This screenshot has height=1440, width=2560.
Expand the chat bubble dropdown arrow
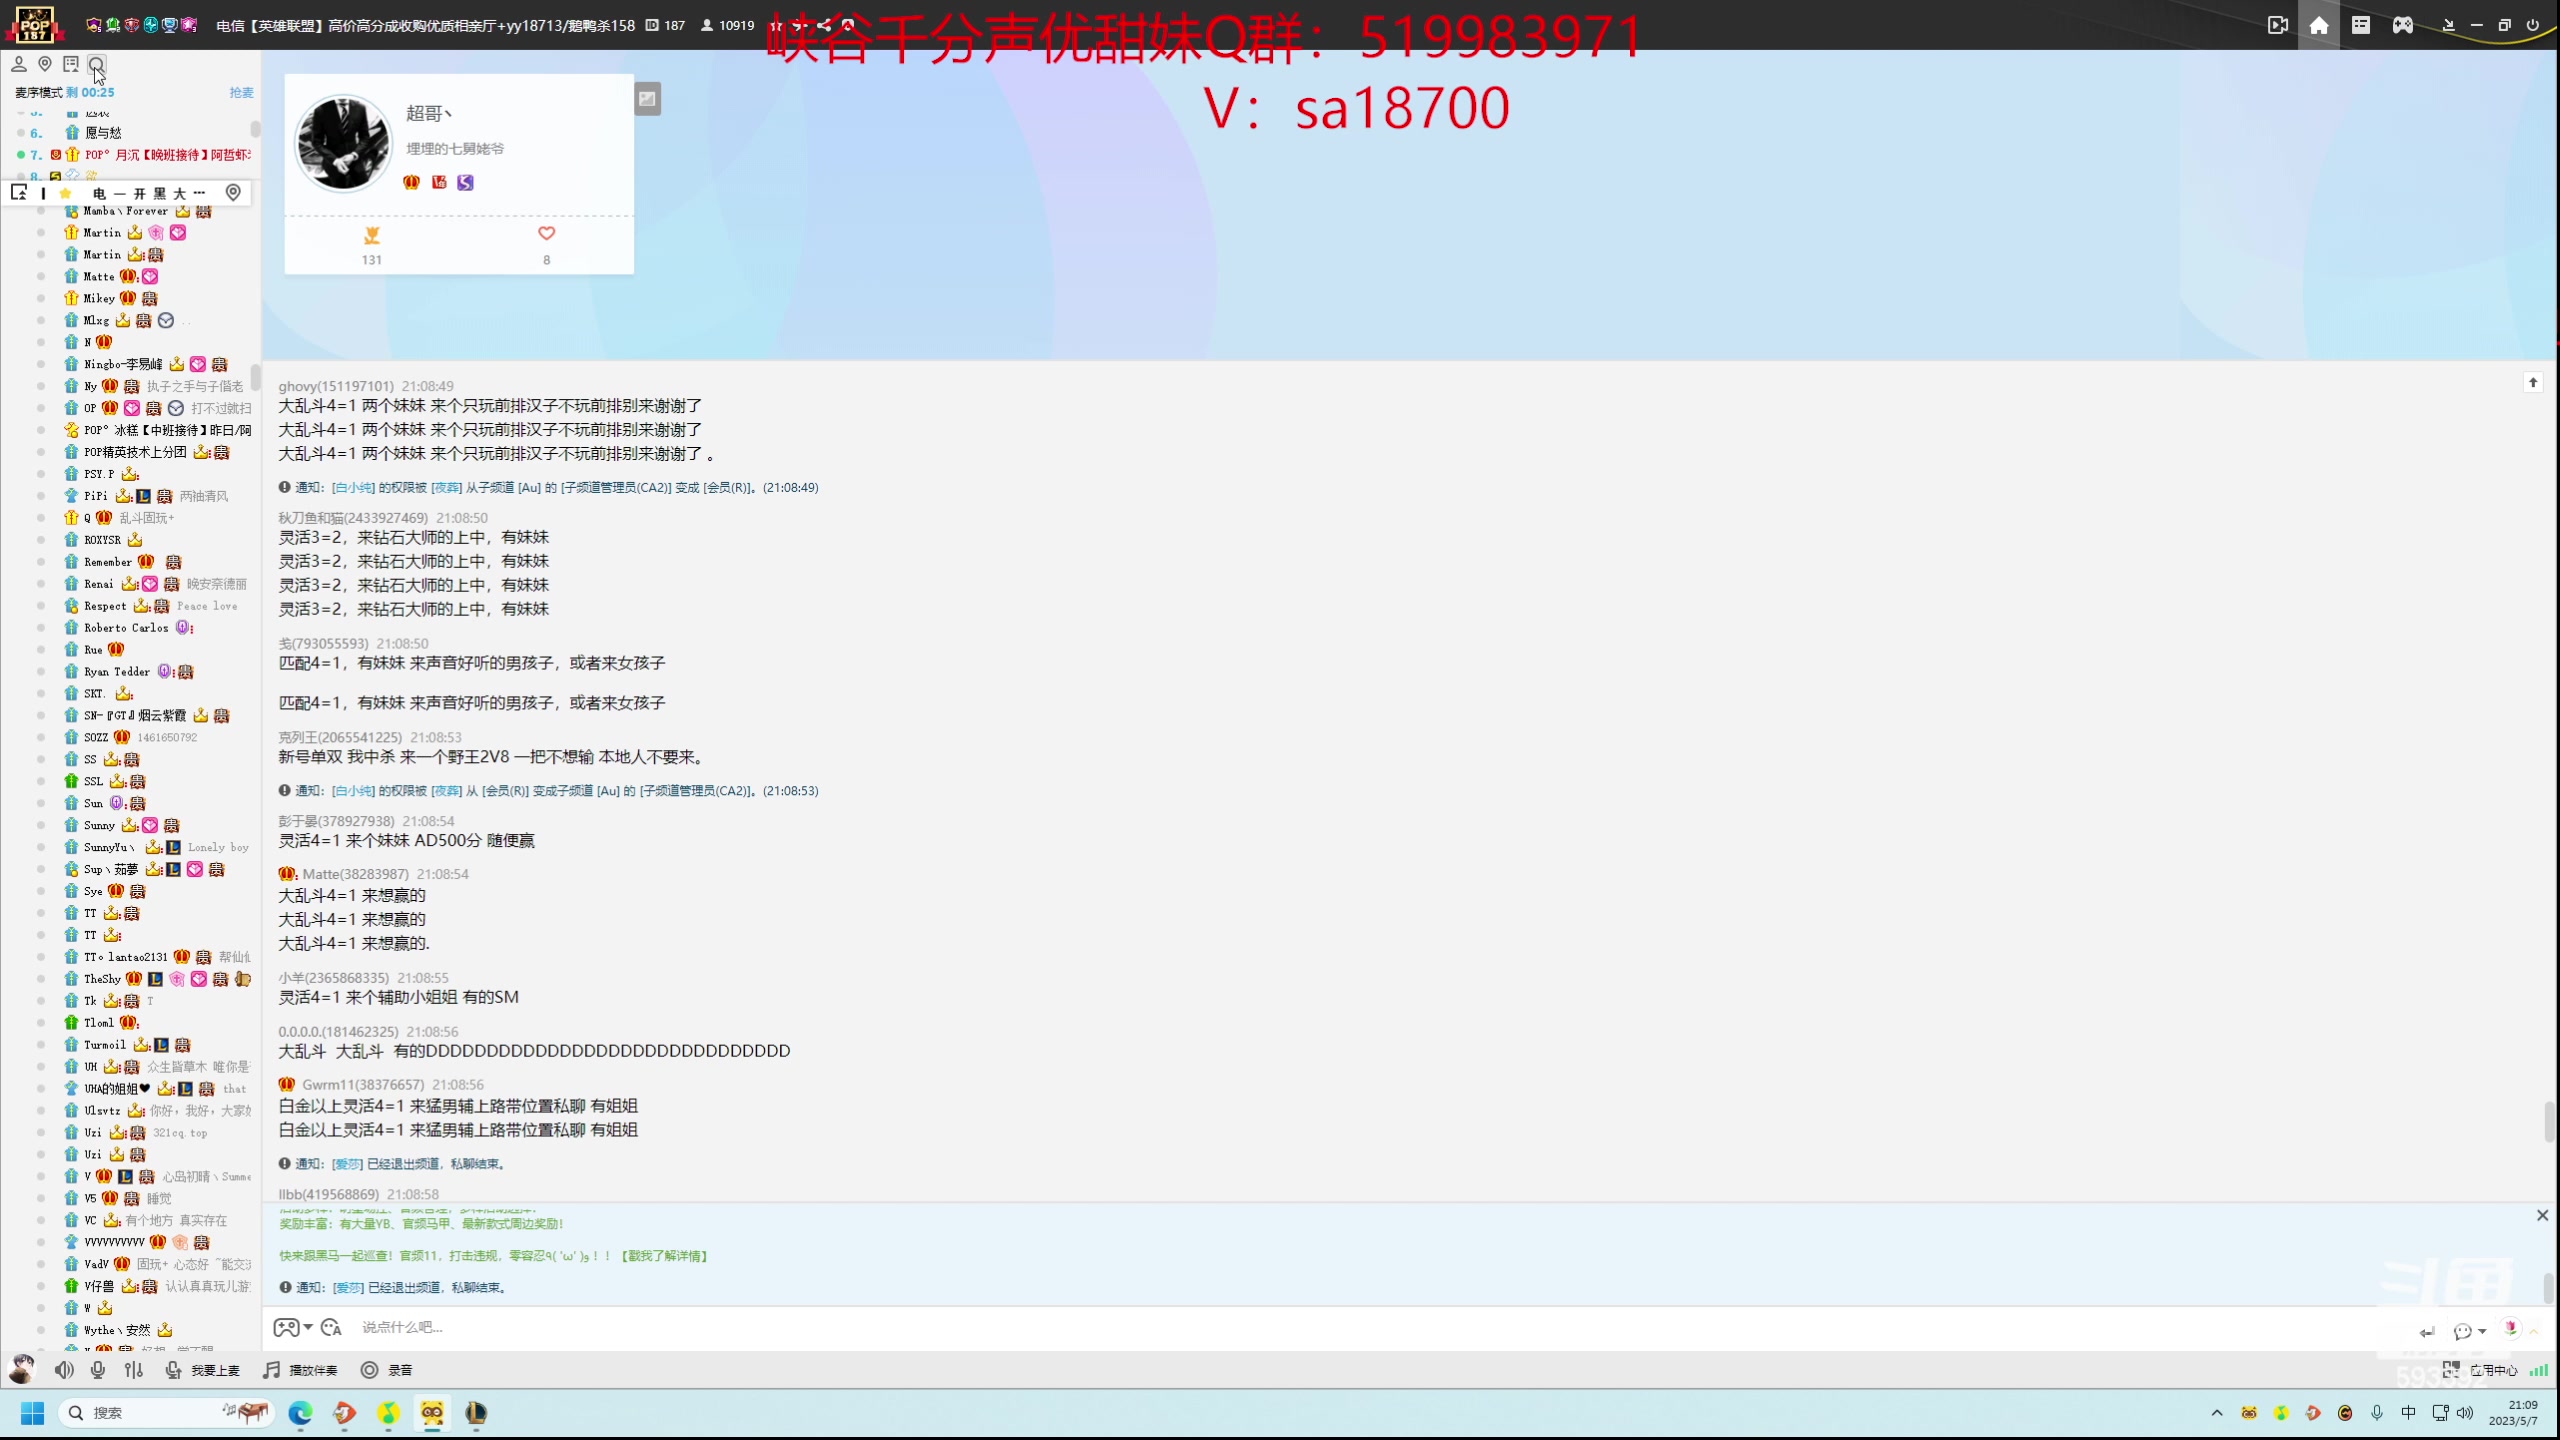[x=2483, y=1331]
